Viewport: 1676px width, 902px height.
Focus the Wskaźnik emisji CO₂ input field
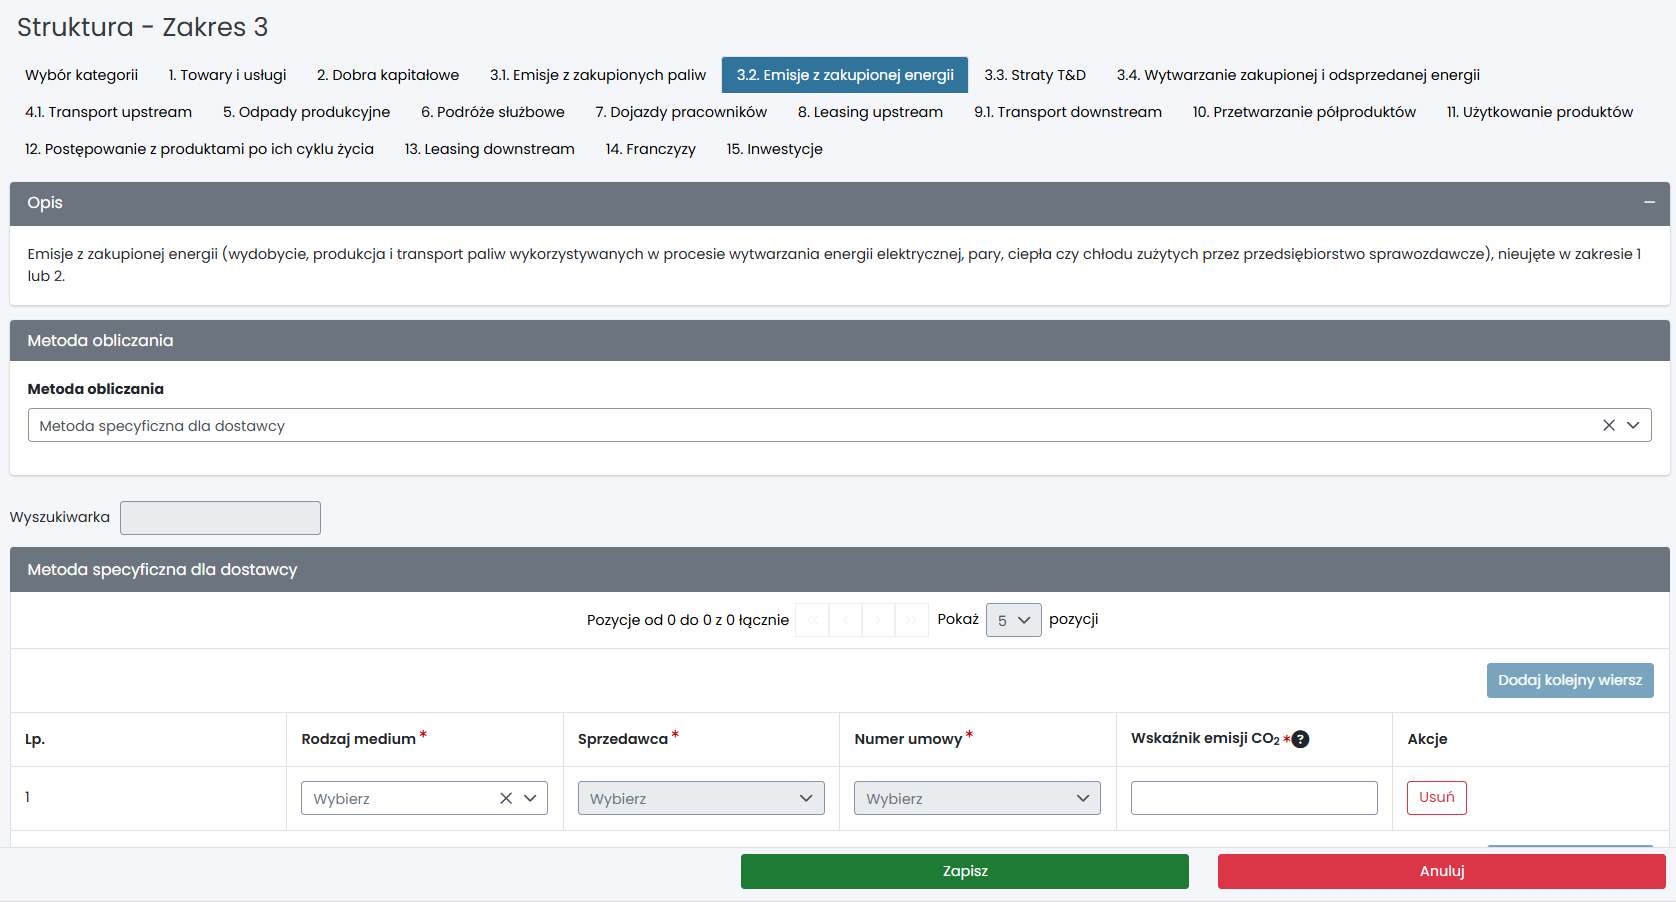tap(1253, 798)
